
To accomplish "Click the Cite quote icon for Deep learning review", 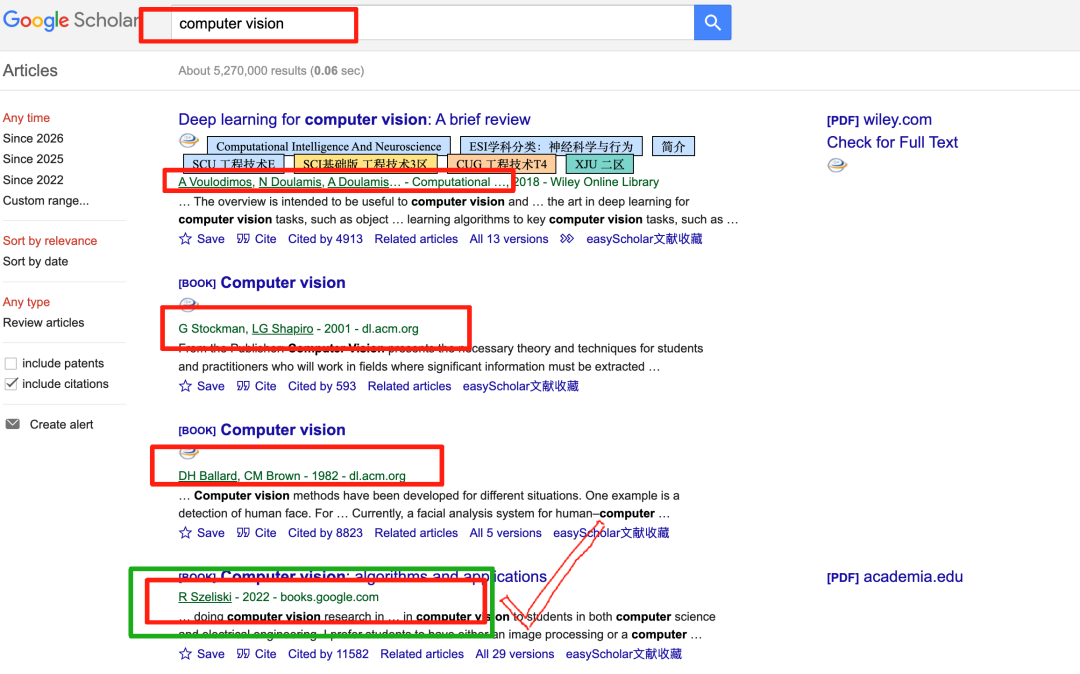I will [243, 239].
